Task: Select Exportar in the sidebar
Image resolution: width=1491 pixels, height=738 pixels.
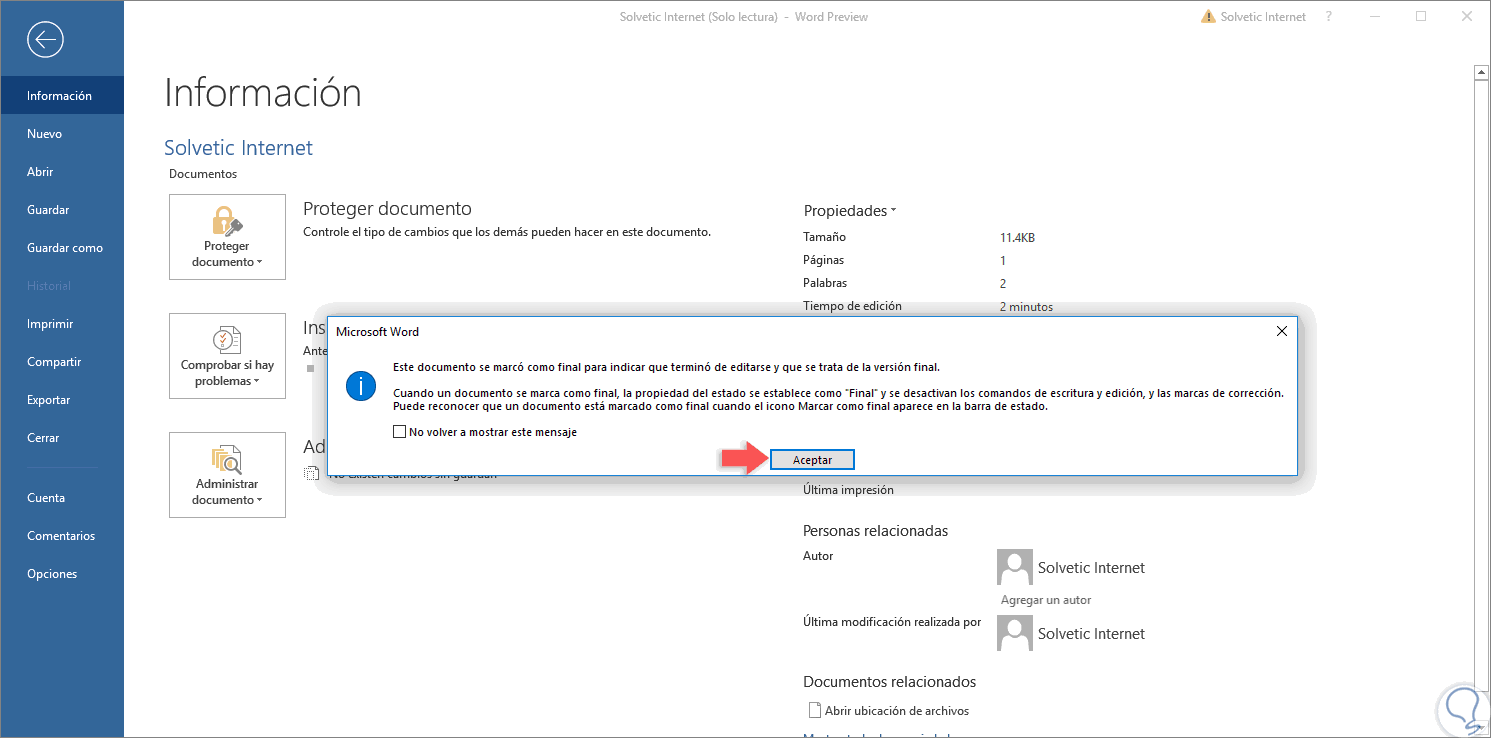Action: [x=62, y=400]
